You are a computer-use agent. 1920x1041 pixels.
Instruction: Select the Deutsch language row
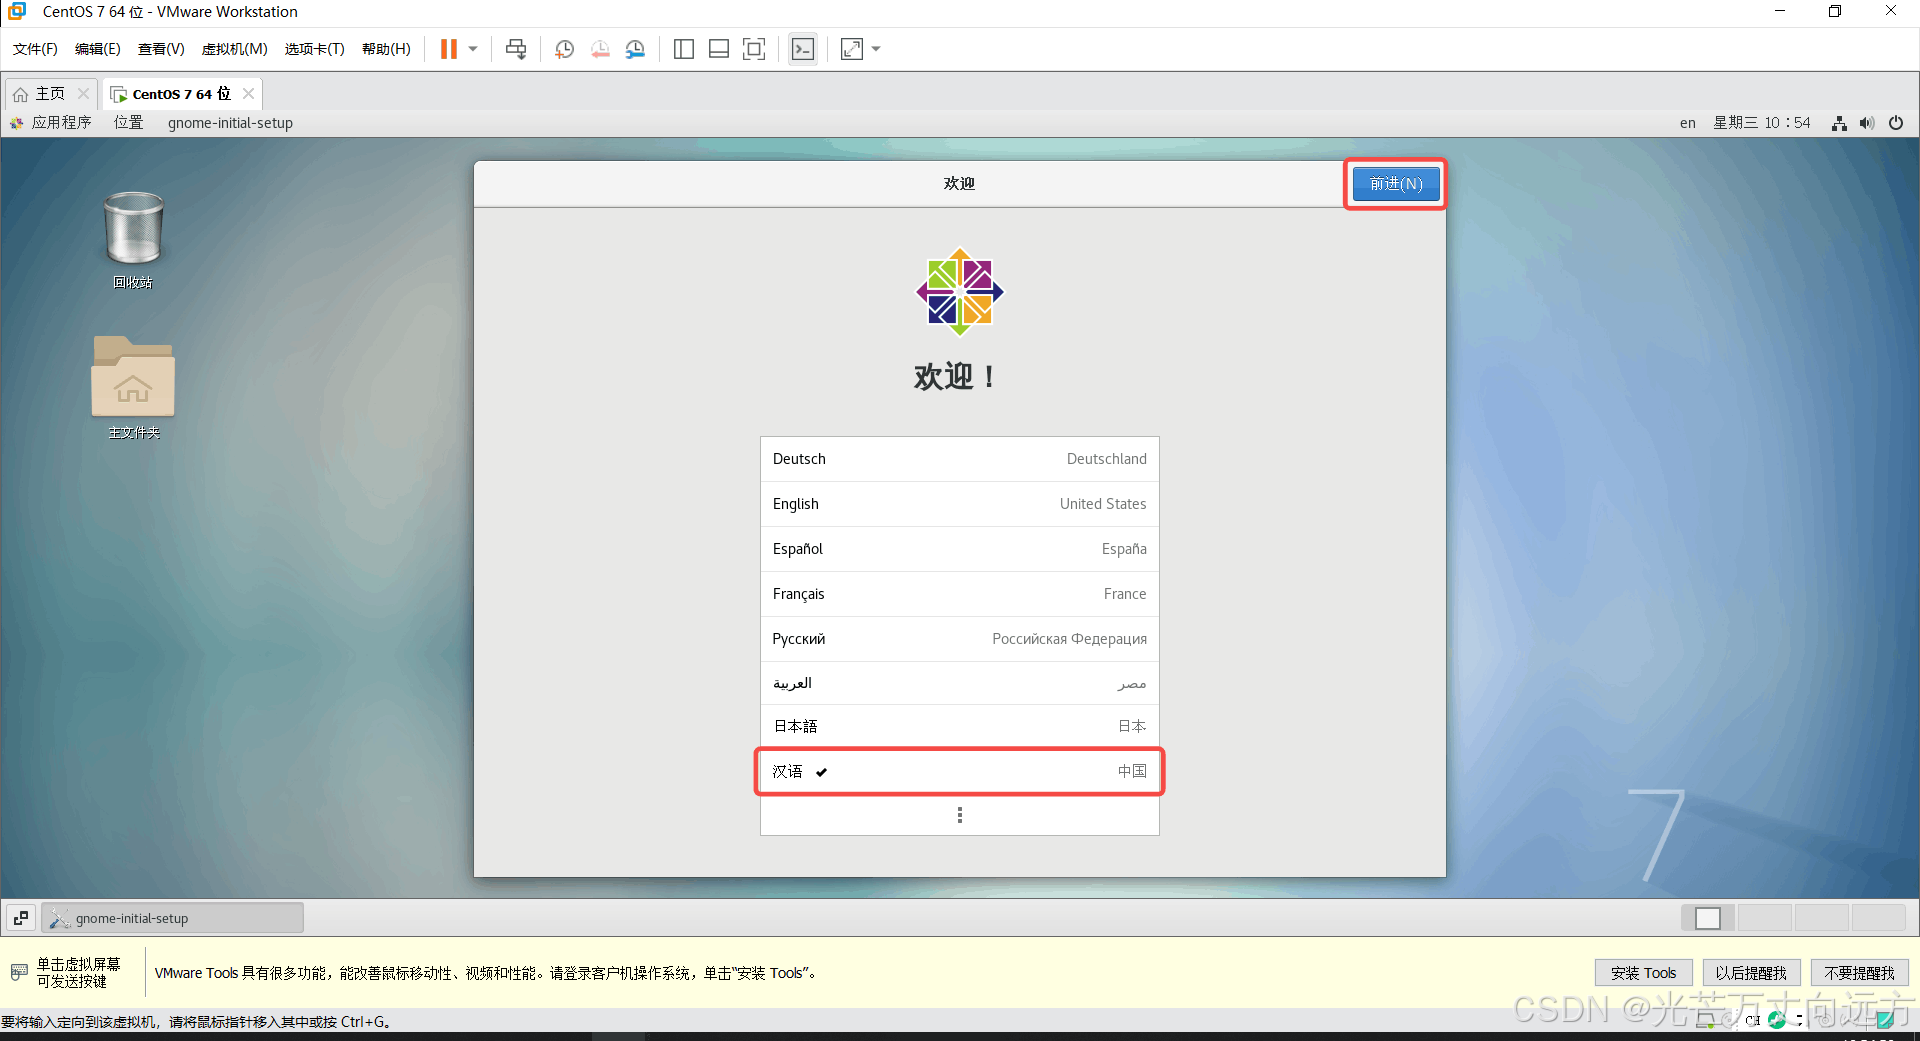(x=960, y=459)
